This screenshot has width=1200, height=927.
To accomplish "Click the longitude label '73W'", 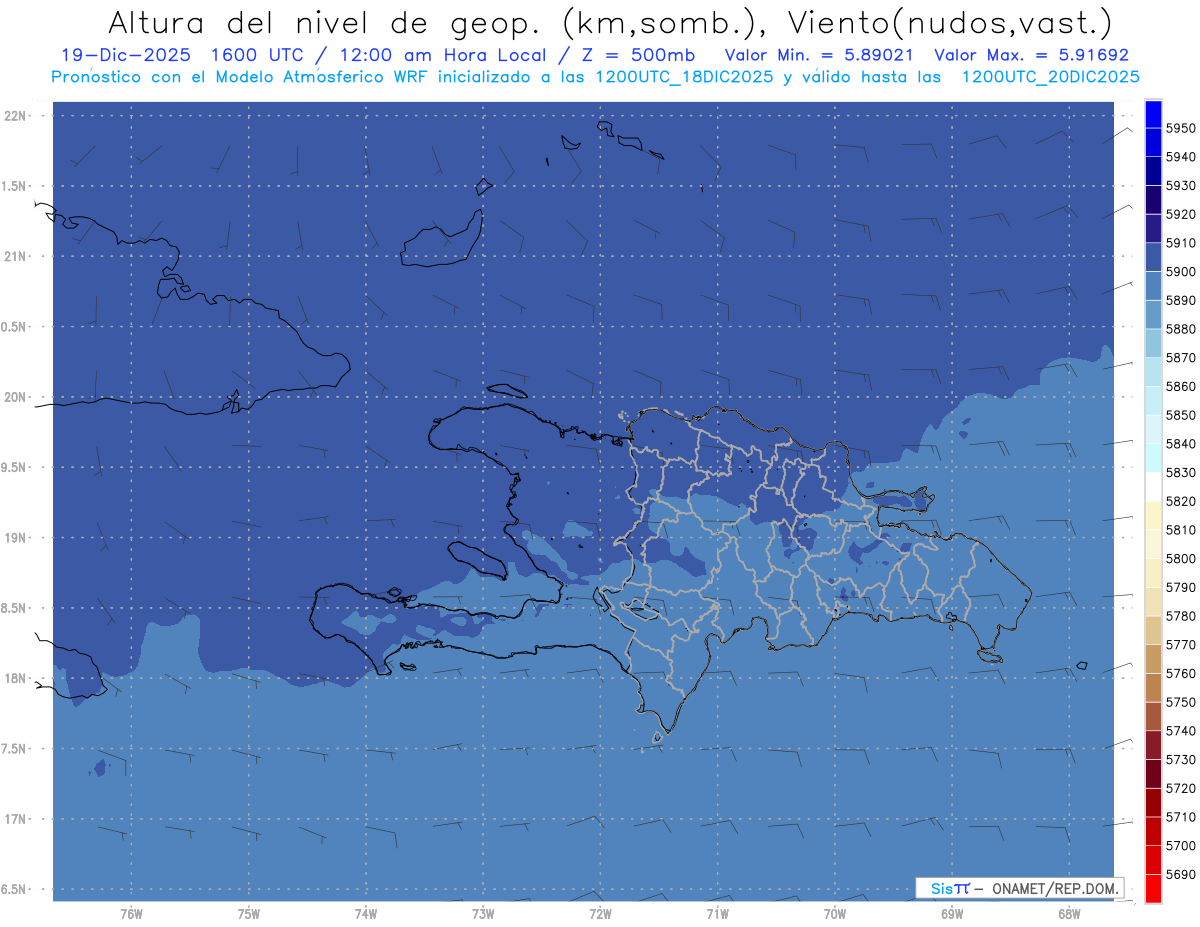I will (483, 914).
